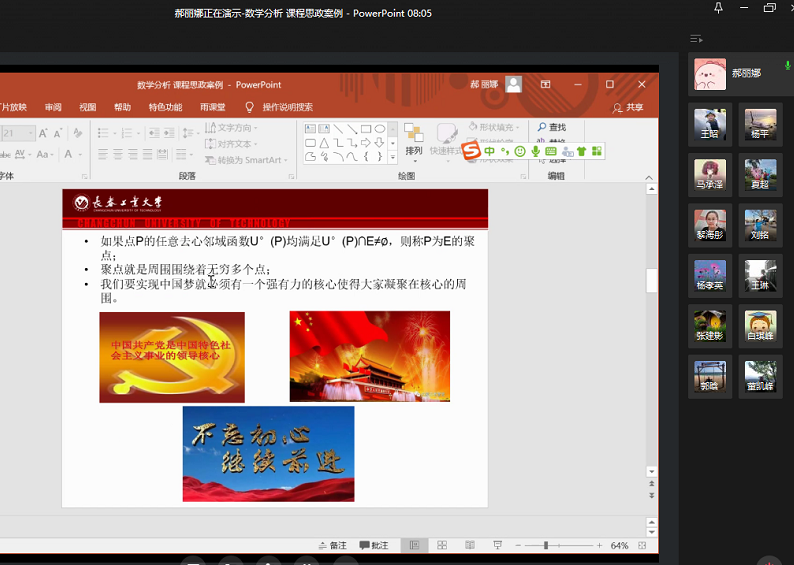Screen dimensions: 794x565
Task: Open 文字方向 text direction dropdown
Action: (232, 128)
